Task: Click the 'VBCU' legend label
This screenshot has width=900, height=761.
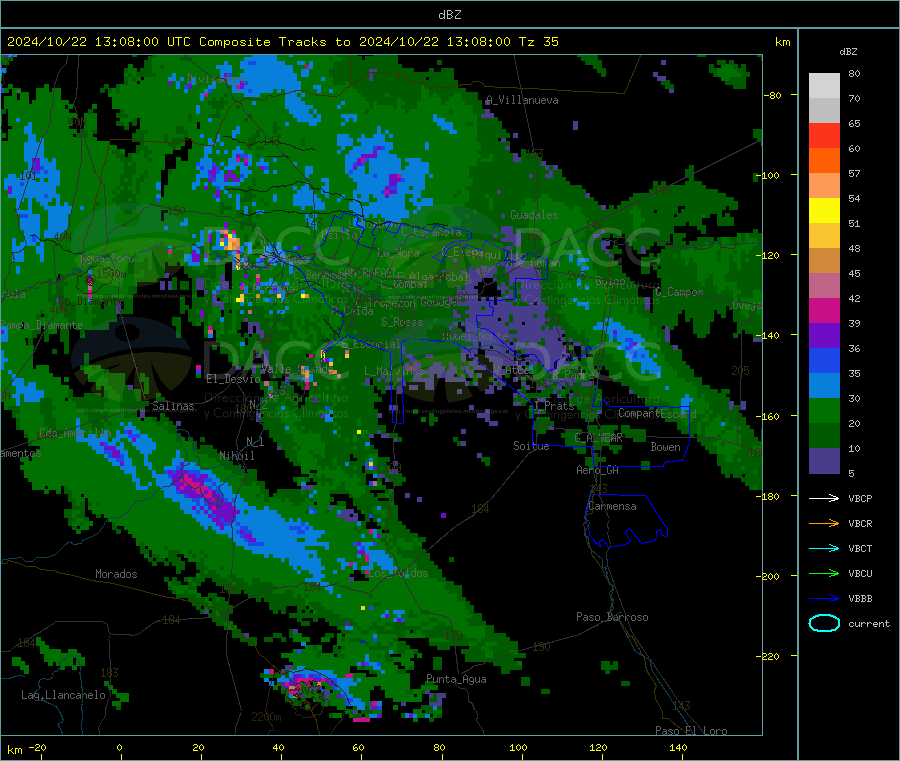Action: point(860,573)
